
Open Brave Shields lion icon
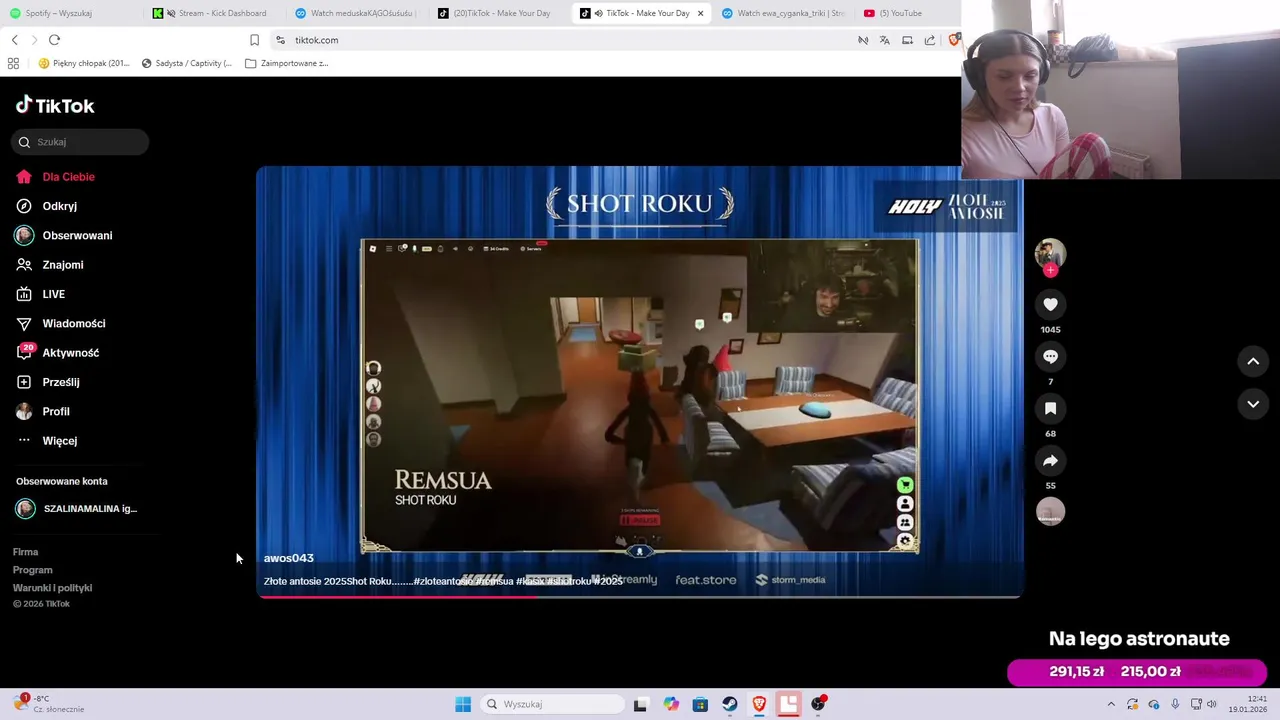pos(955,40)
